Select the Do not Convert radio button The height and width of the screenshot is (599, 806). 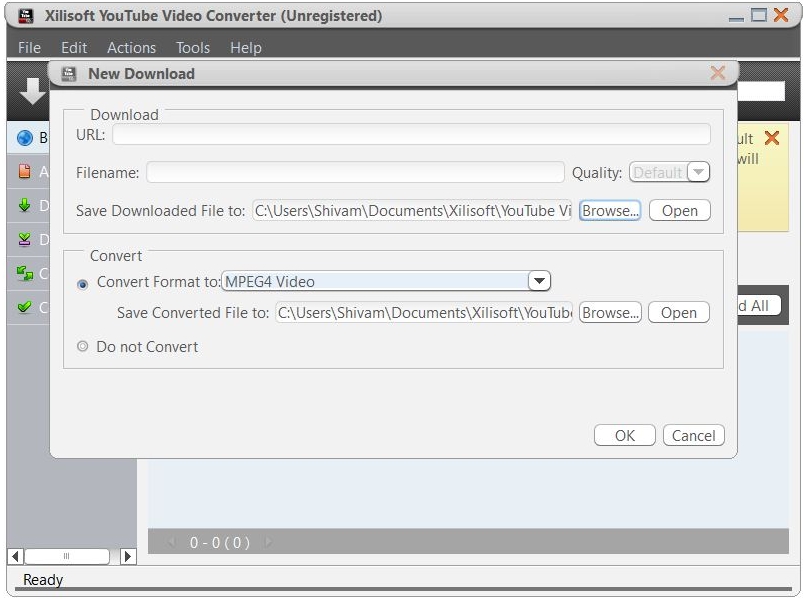[82, 346]
